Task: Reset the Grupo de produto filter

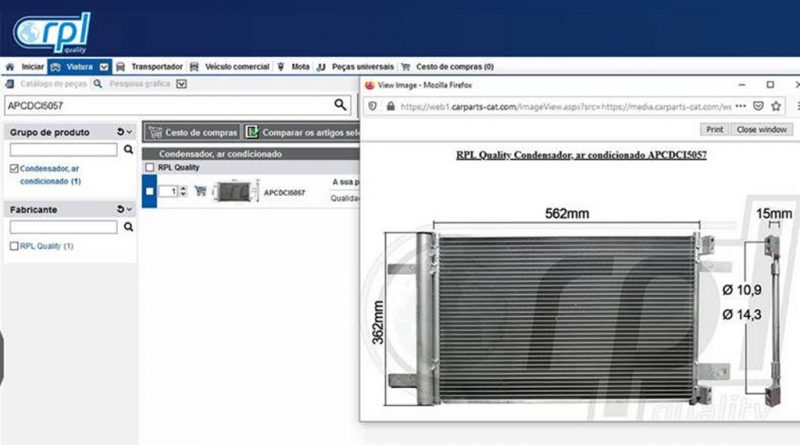Action: pos(120,132)
